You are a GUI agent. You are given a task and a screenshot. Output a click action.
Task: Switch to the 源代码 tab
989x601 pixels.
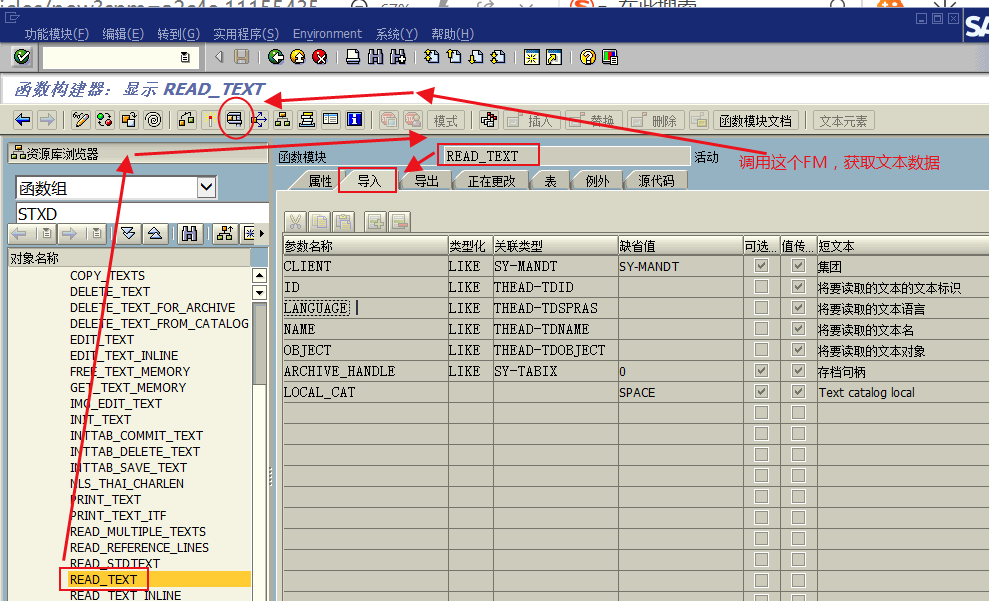pyautogui.click(x=656, y=181)
